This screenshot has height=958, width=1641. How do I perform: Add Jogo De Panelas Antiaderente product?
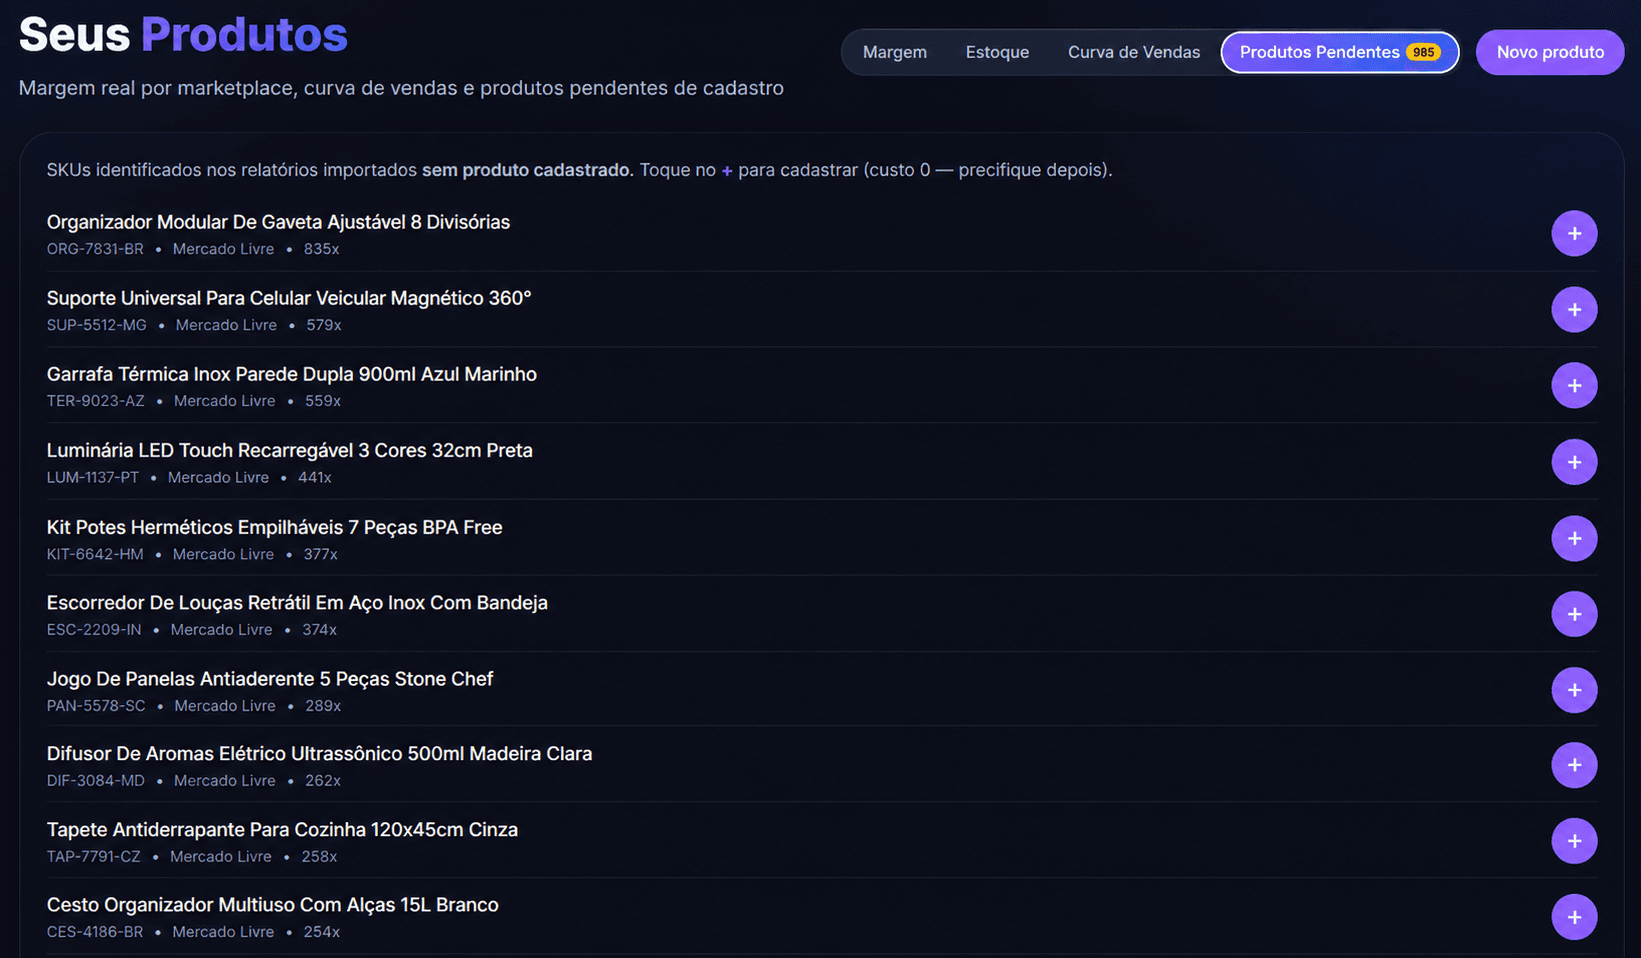(1574, 690)
